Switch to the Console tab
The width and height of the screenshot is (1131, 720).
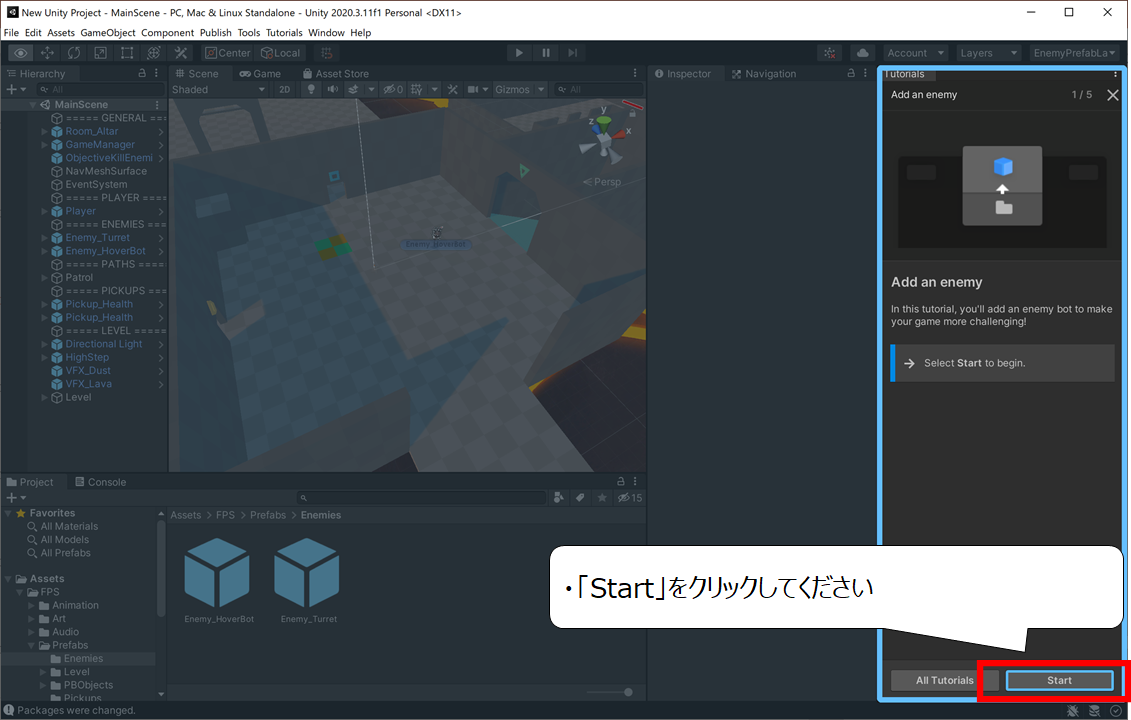coord(100,482)
